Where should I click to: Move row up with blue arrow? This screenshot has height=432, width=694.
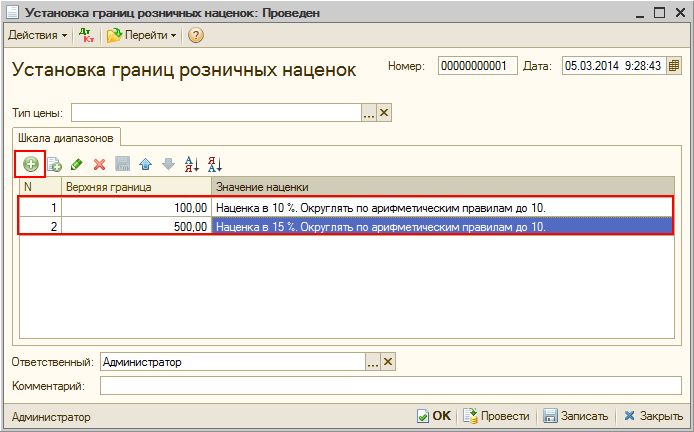click(145, 164)
